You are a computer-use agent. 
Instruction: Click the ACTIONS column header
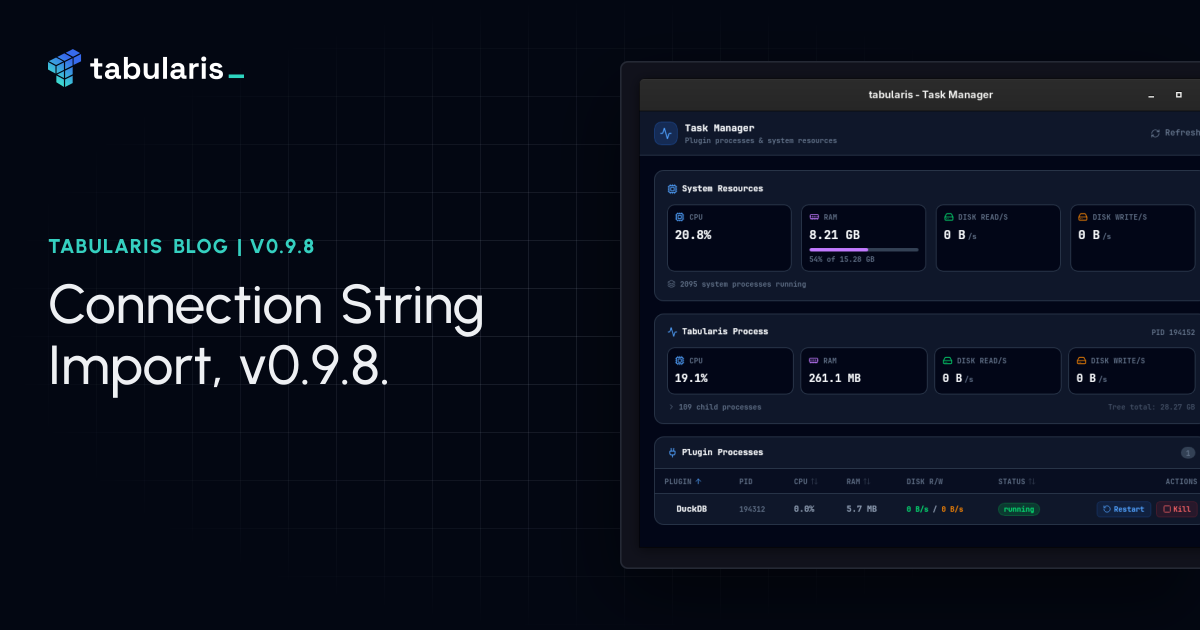[x=1181, y=482]
